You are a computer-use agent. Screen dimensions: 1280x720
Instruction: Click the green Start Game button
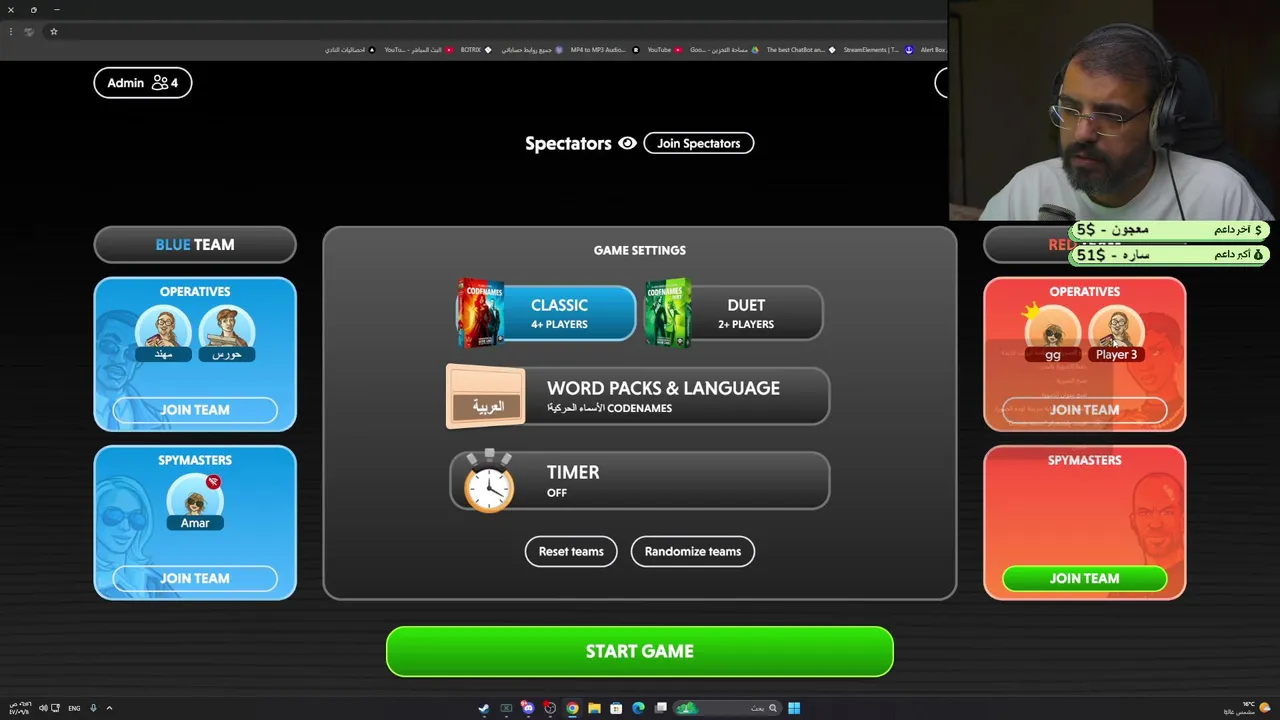[640, 651]
